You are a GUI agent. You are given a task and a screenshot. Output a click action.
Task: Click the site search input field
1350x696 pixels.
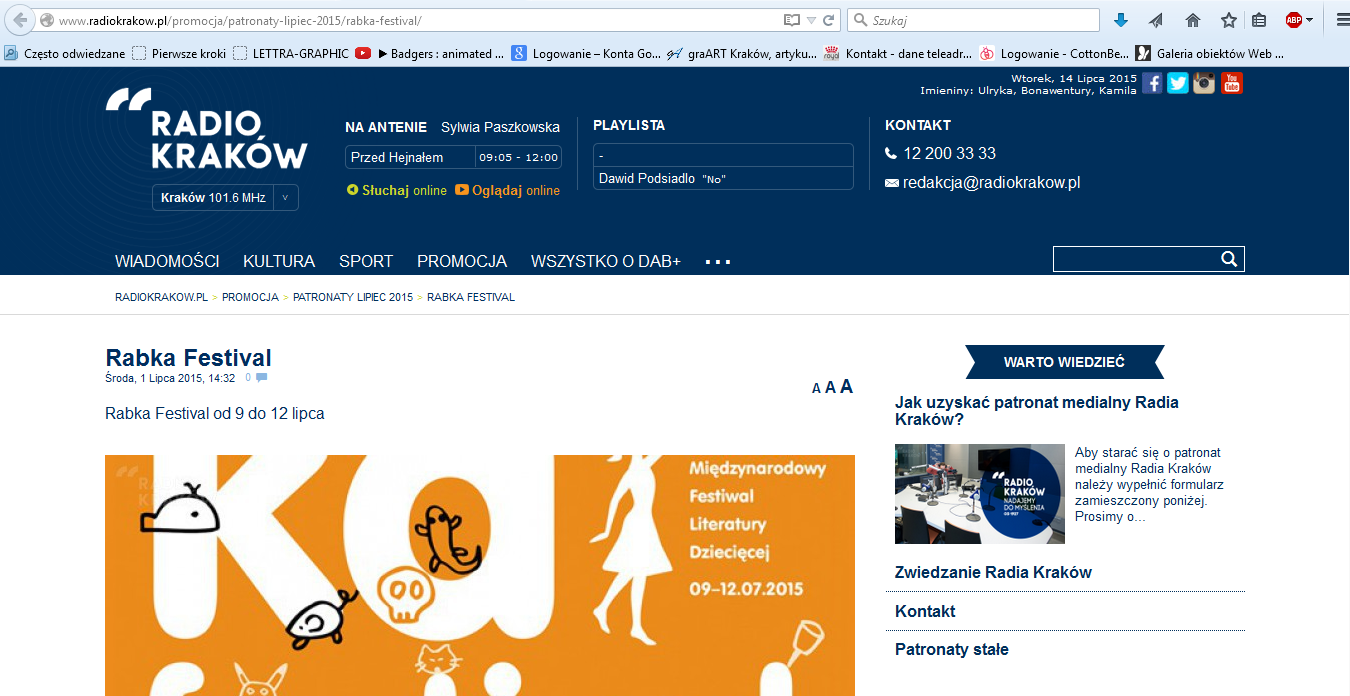click(x=1135, y=259)
